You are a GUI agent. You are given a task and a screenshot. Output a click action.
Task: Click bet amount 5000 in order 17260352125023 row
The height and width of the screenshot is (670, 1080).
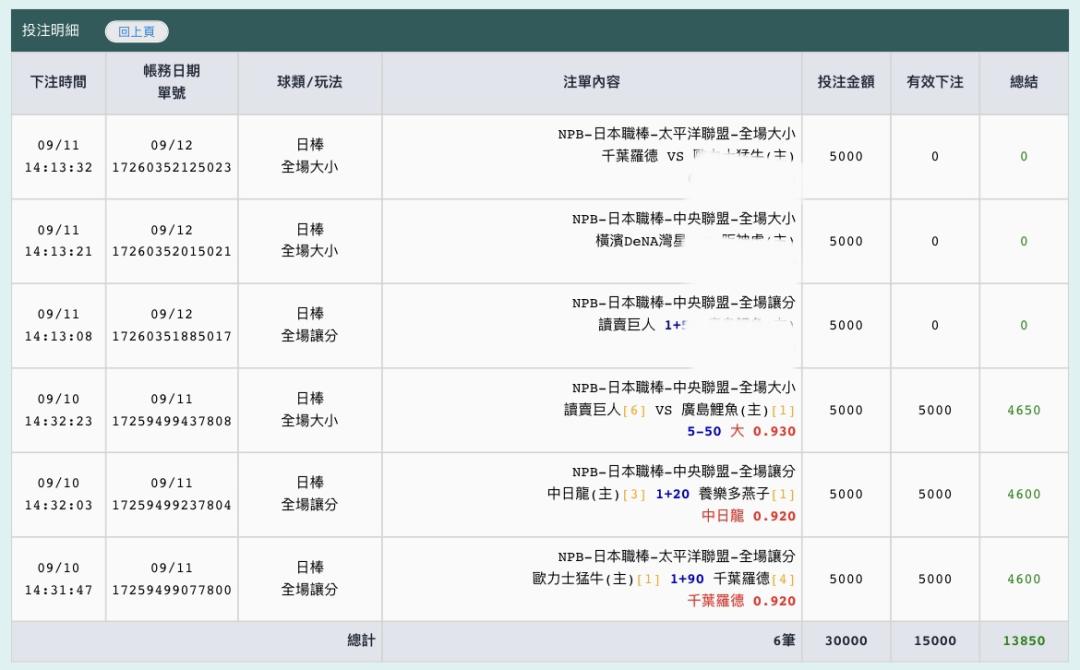846,156
